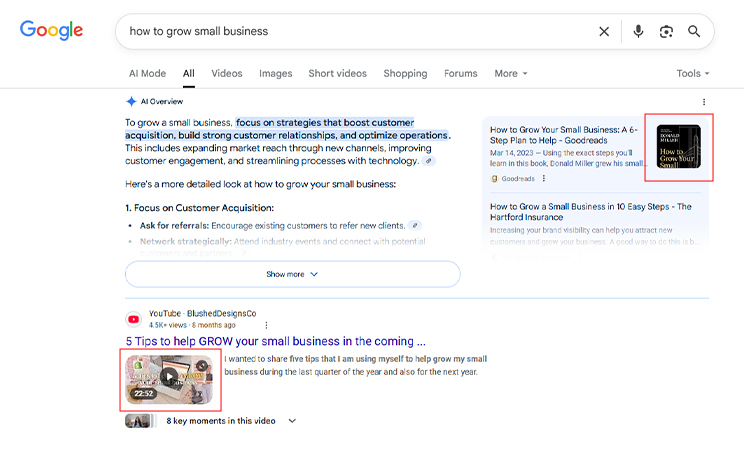The width and height of the screenshot is (750, 450).
Task: Open '5 Tips to help GROW your small business' result
Action: 276,341
